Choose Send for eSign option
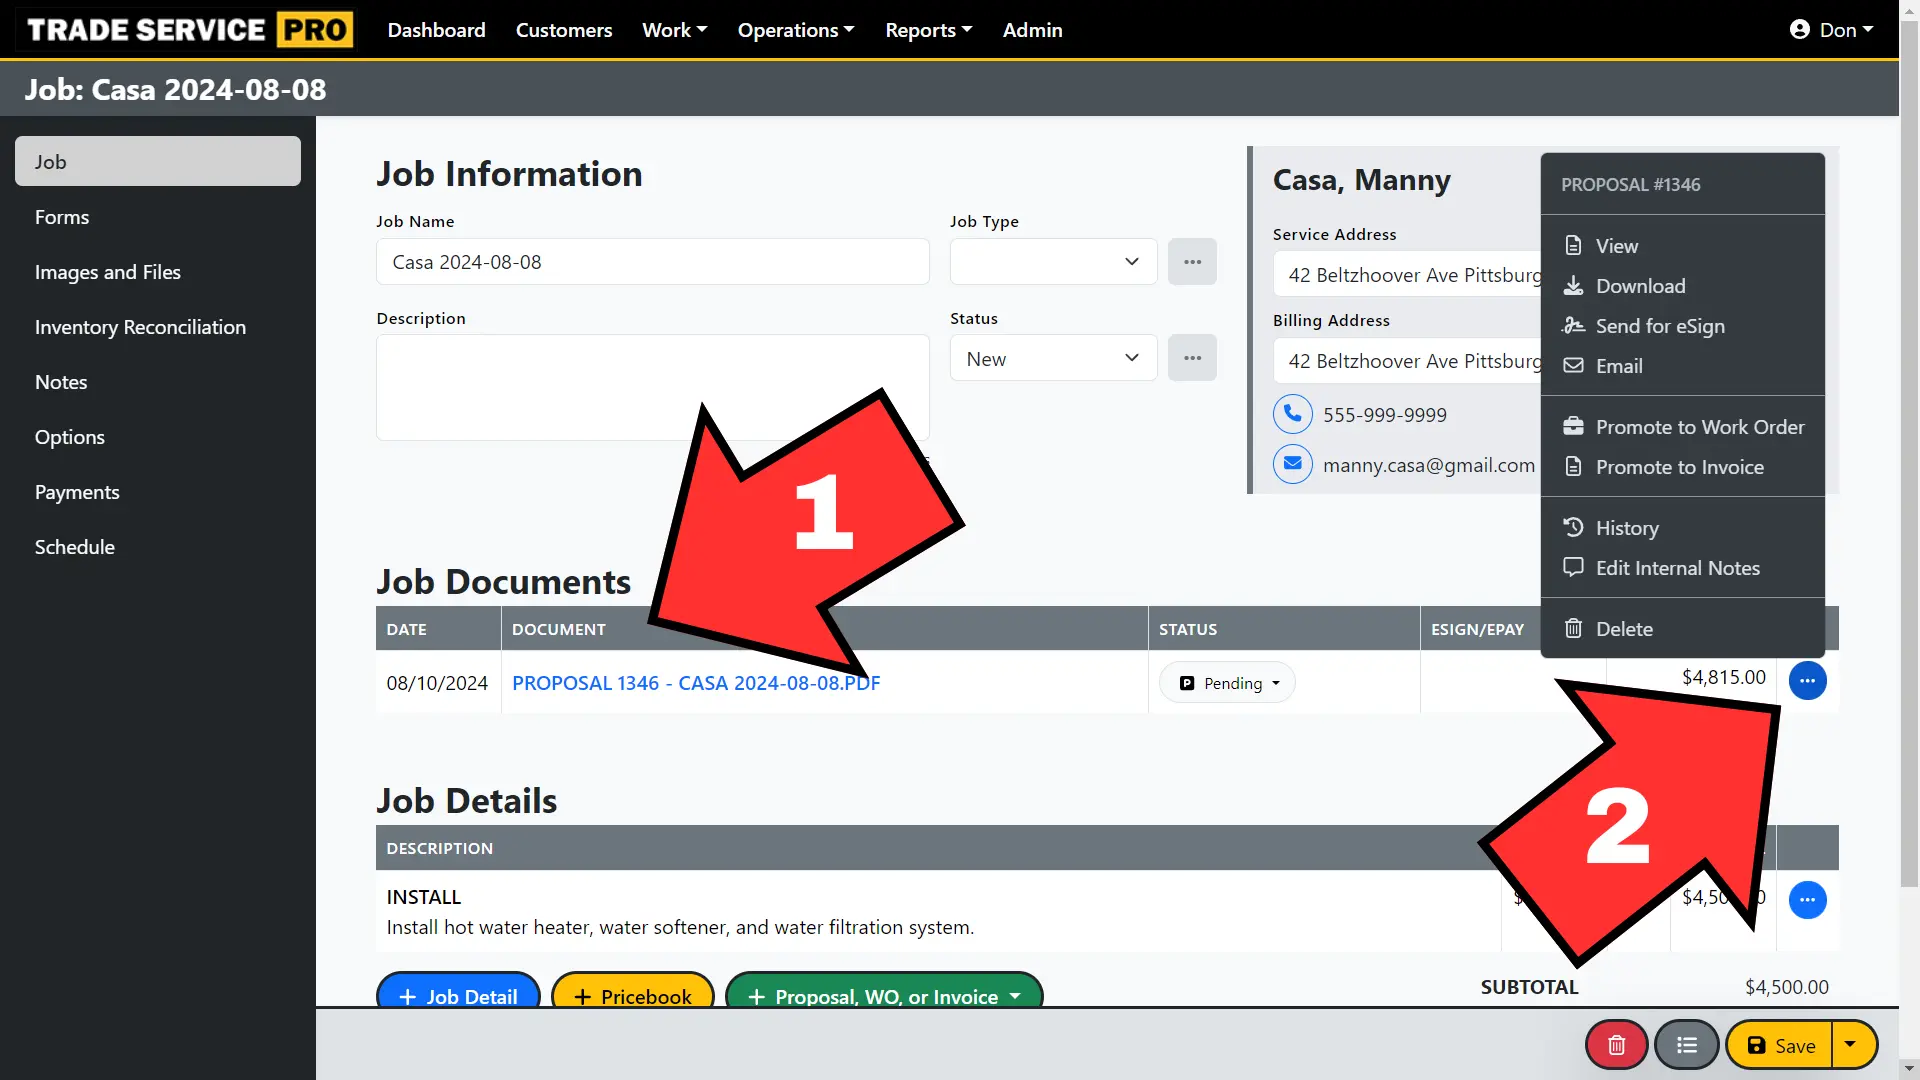This screenshot has height=1080, width=1920. click(1659, 326)
